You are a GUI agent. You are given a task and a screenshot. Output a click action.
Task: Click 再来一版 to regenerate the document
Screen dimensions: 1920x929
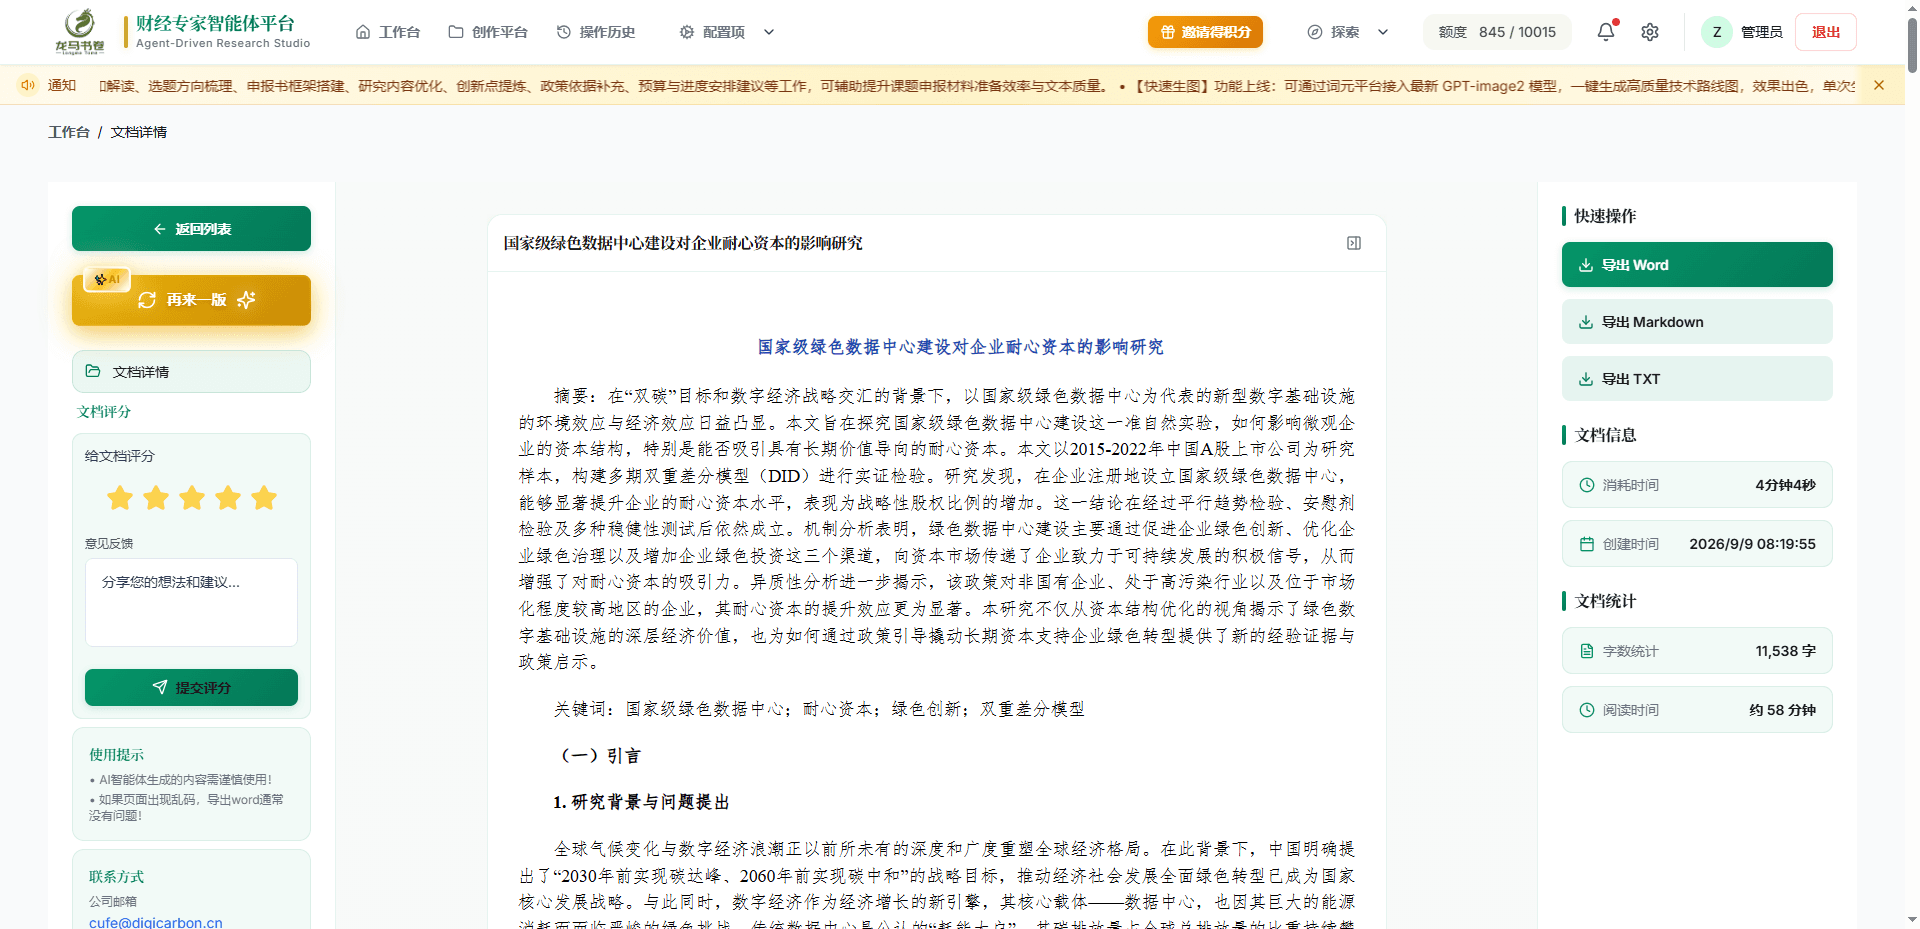pyautogui.click(x=191, y=300)
